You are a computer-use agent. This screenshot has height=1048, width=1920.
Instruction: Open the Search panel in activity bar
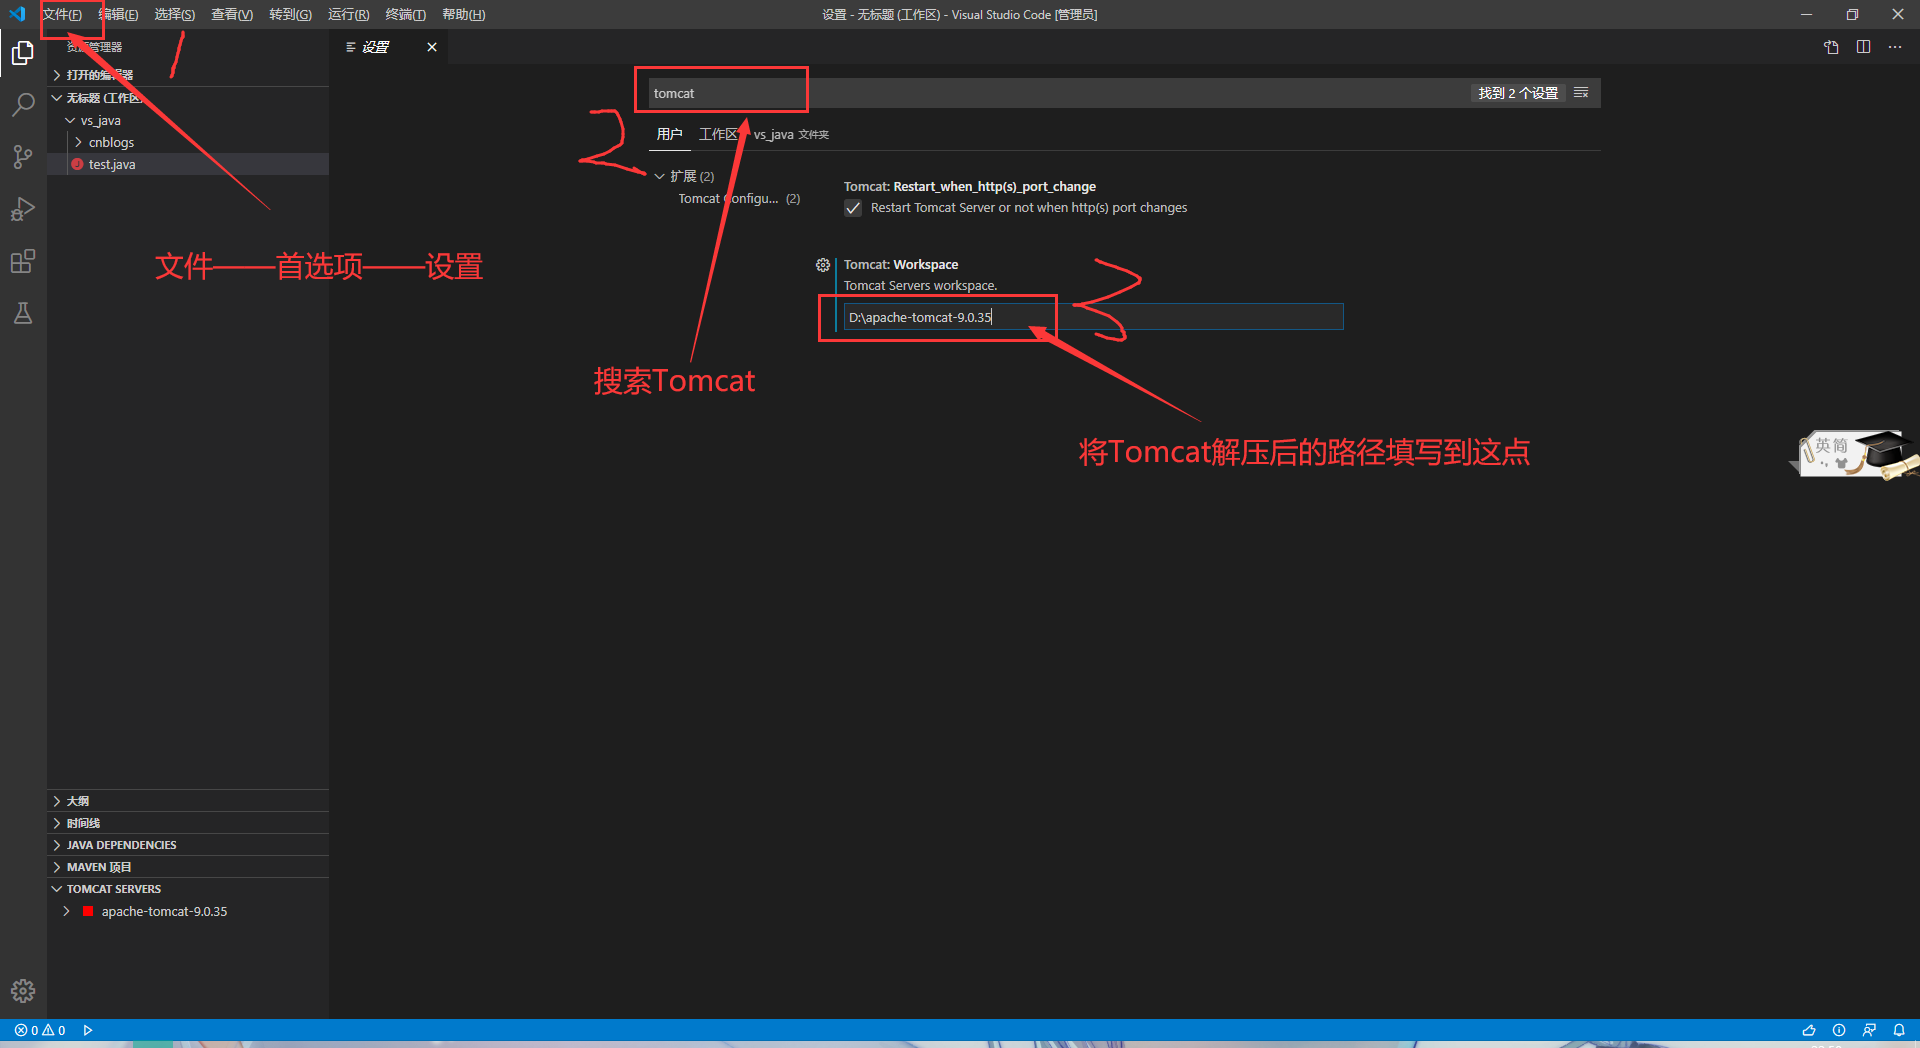(22, 104)
